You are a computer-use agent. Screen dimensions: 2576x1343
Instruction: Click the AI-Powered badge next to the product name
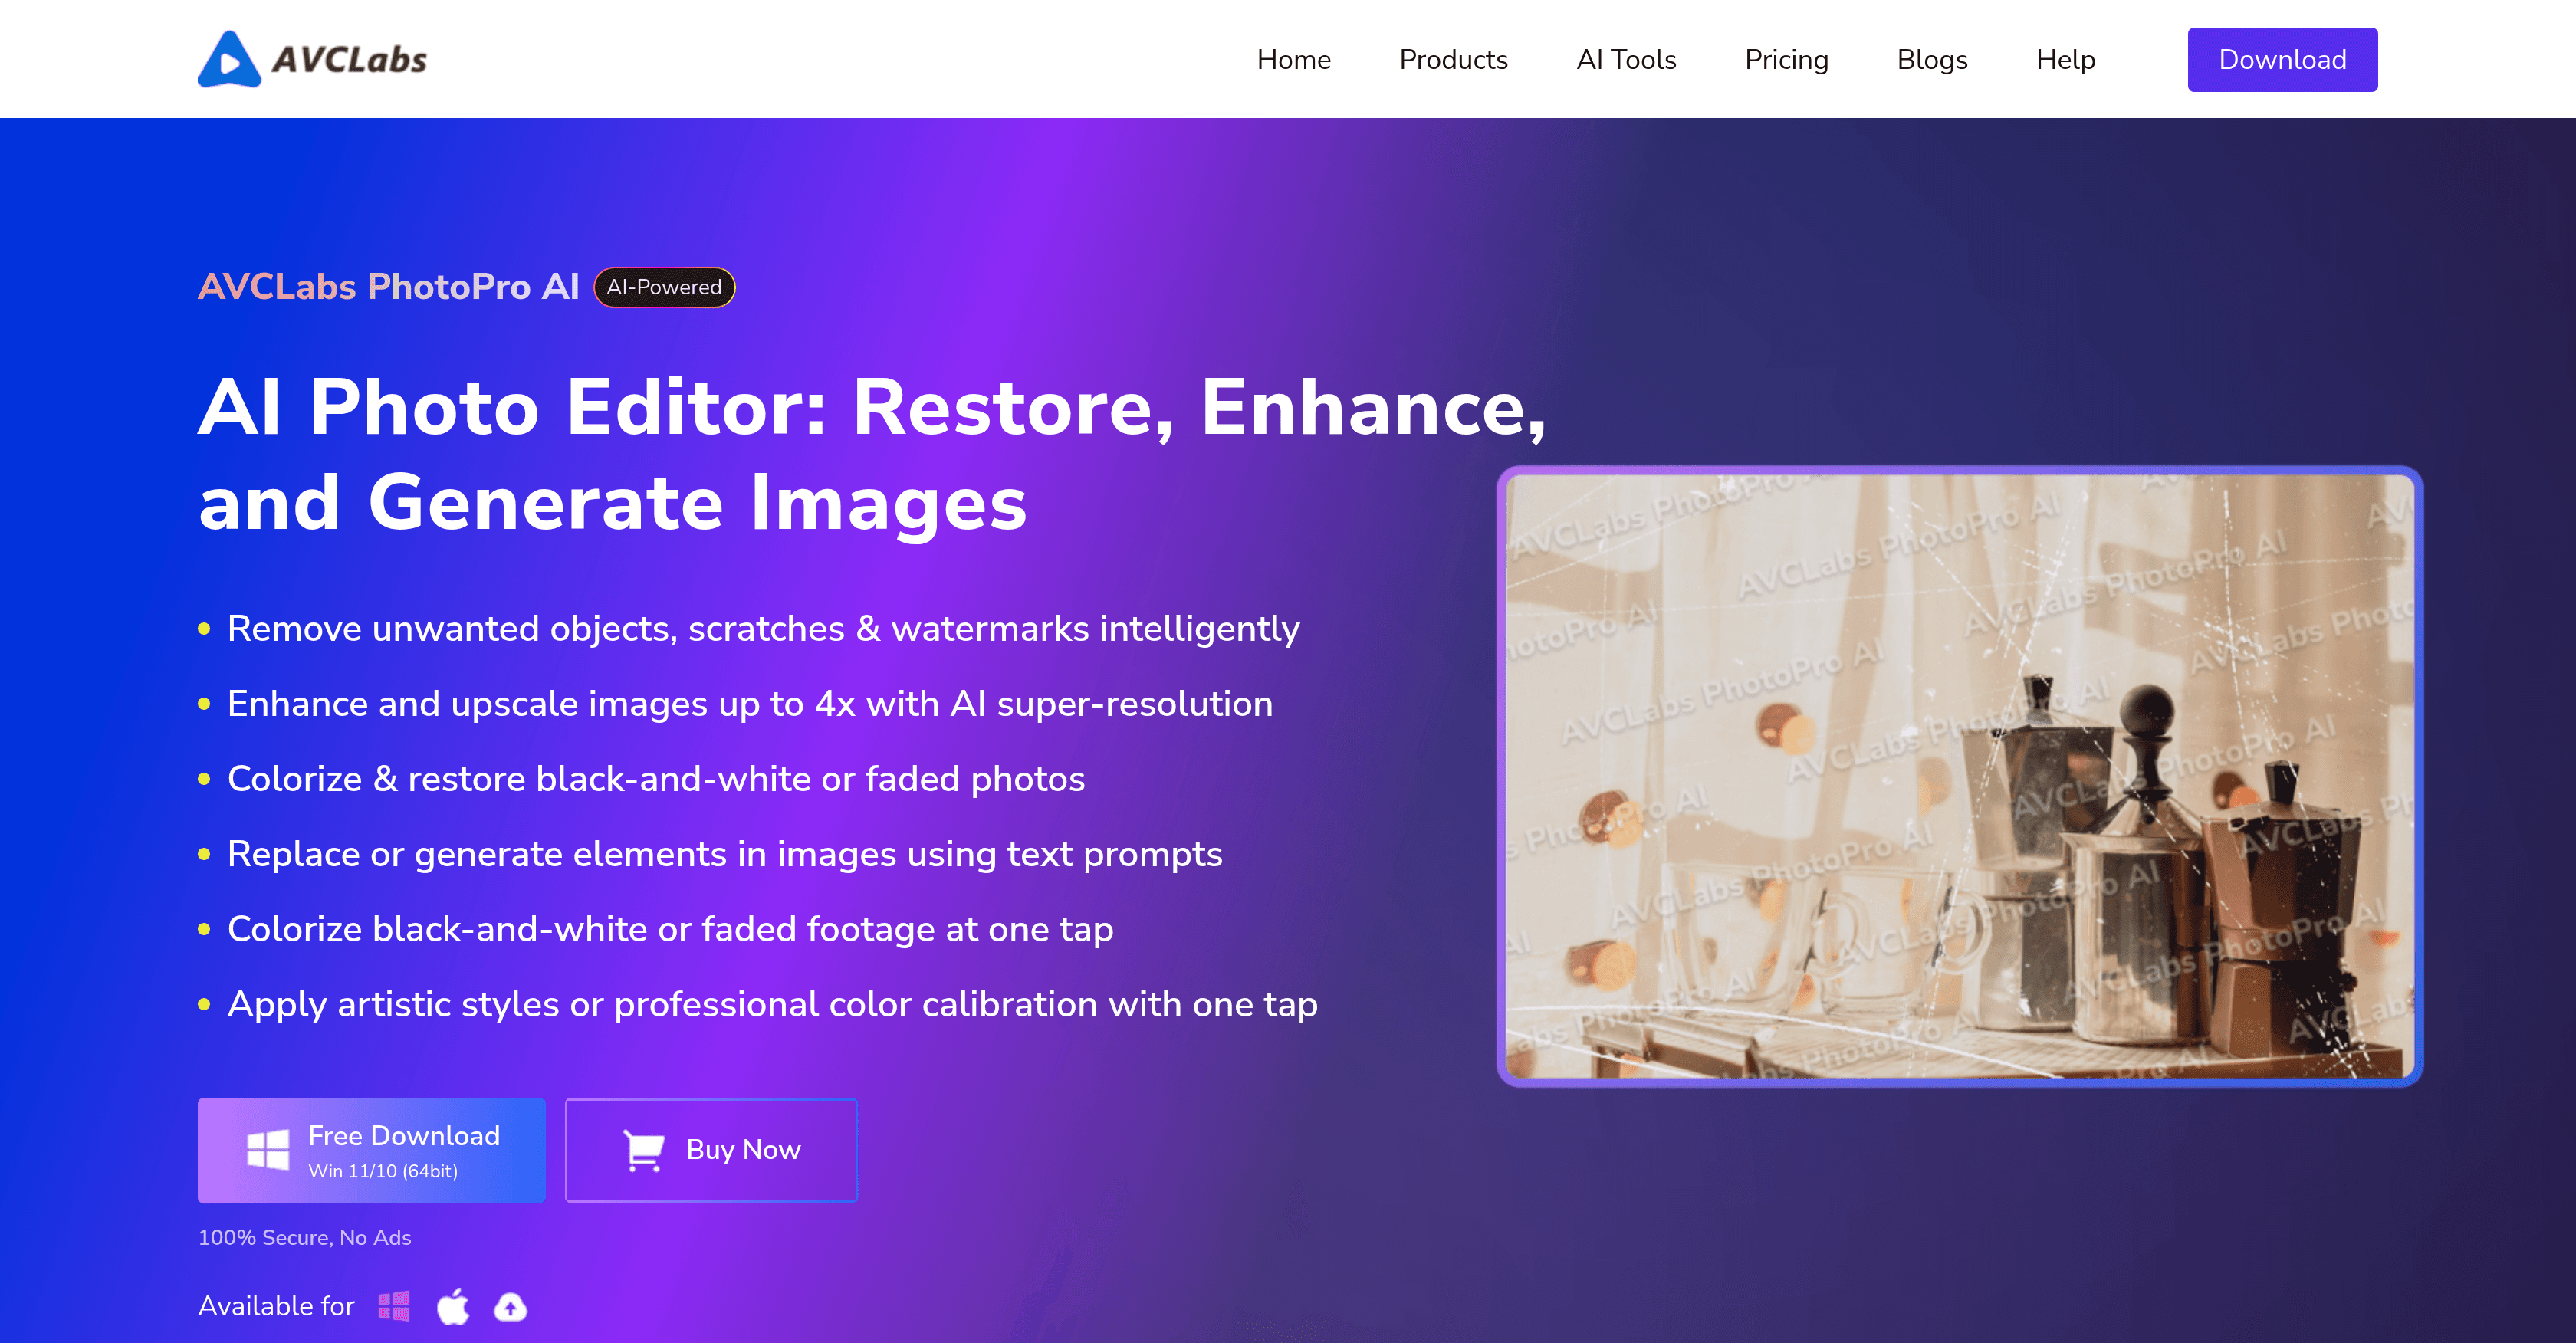click(663, 287)
